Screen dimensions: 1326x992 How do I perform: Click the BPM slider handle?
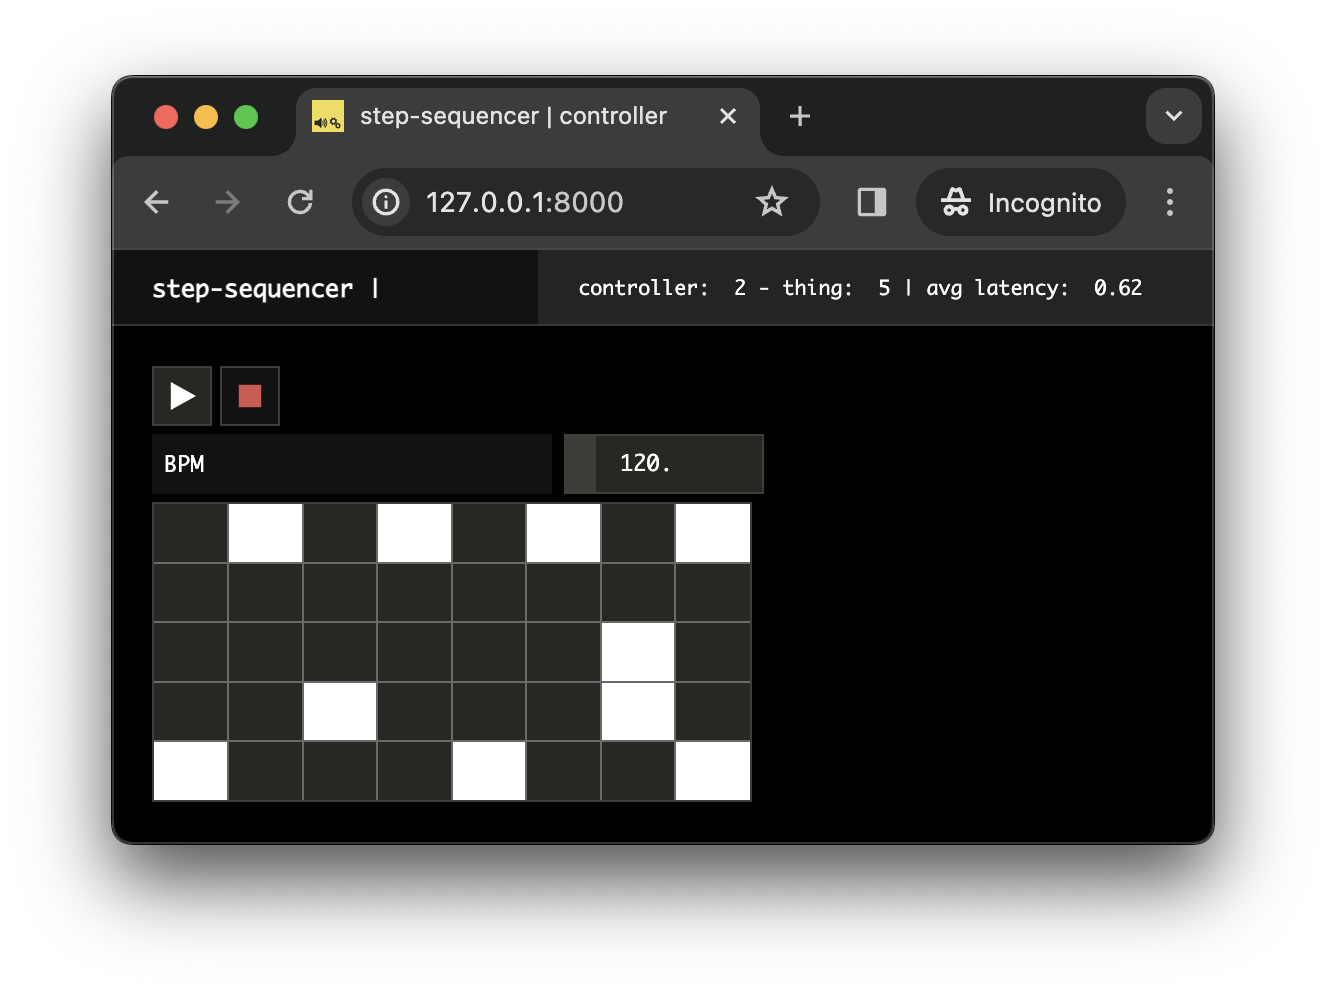[x=580, y=464]
